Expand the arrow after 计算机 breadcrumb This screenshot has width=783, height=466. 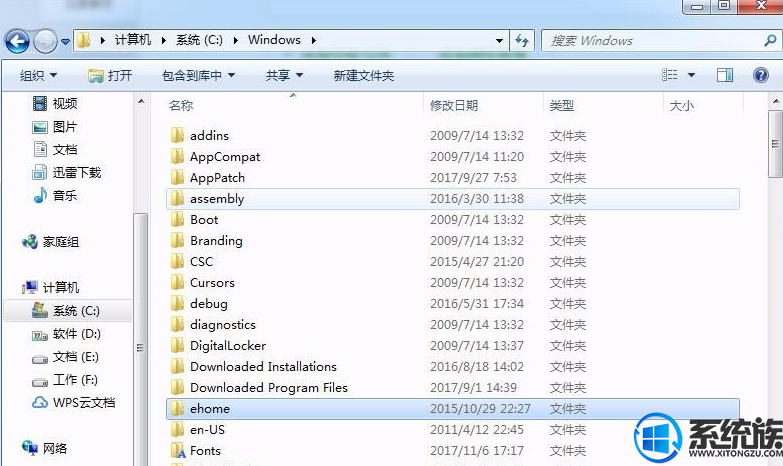click(163, 40)
